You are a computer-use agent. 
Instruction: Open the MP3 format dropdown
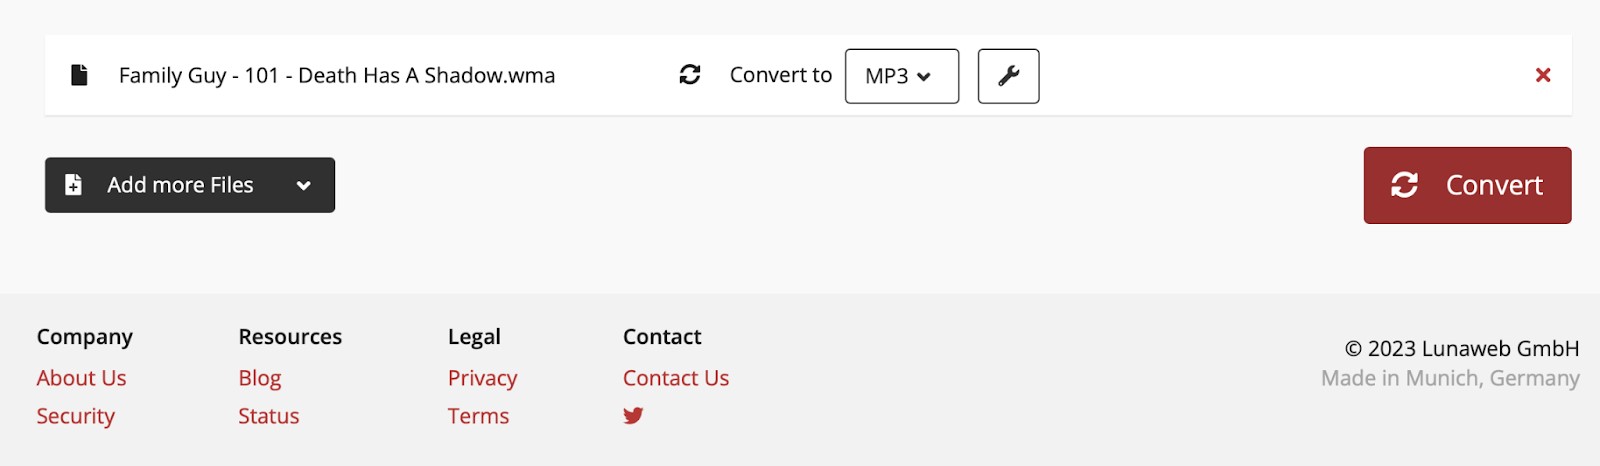[901, 76]
